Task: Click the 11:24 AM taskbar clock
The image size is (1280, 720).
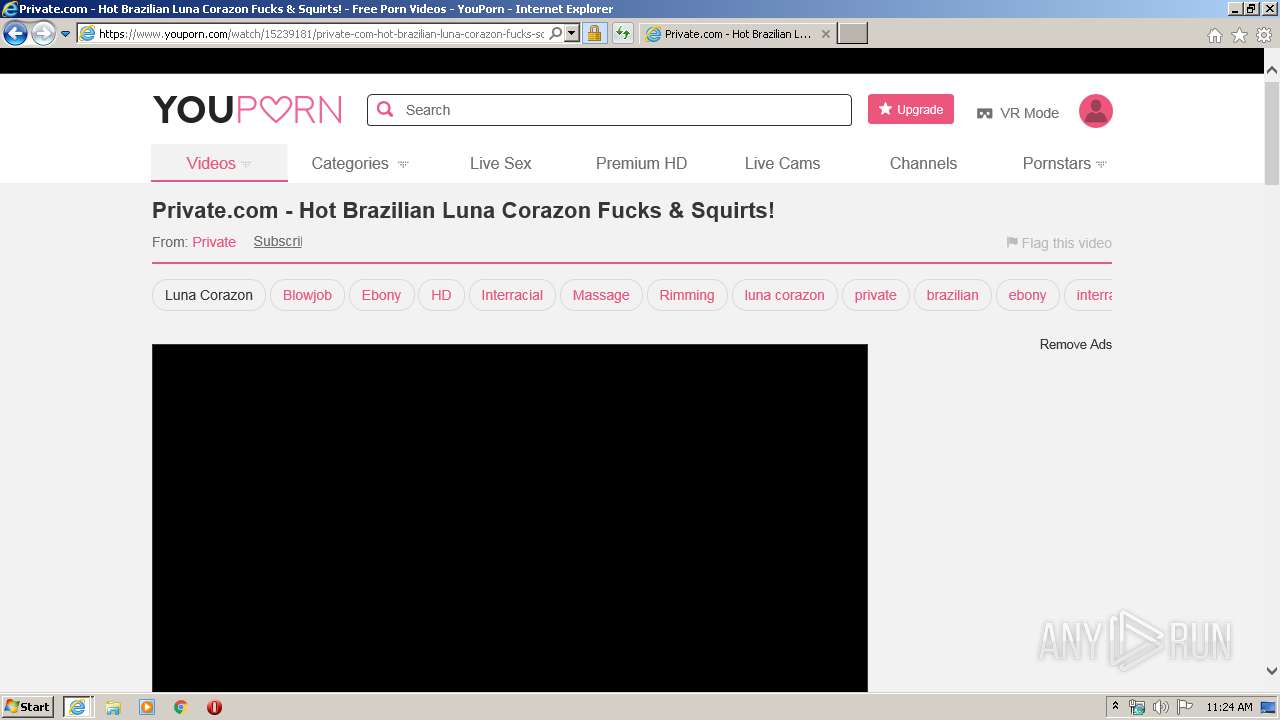Action: point(1229,707)
